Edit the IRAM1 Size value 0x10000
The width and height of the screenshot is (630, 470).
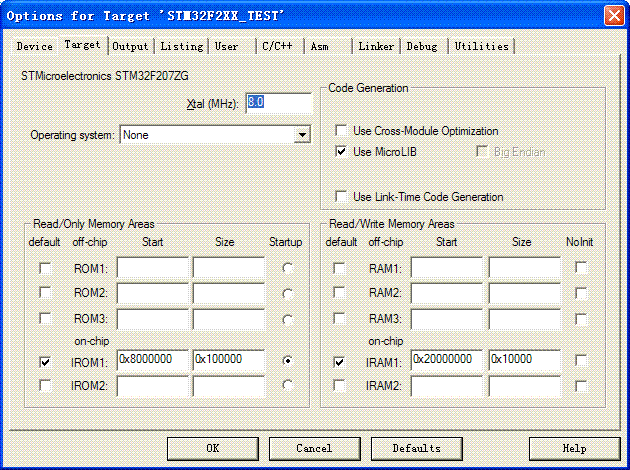pyautogui.click(x=525, y=360)
